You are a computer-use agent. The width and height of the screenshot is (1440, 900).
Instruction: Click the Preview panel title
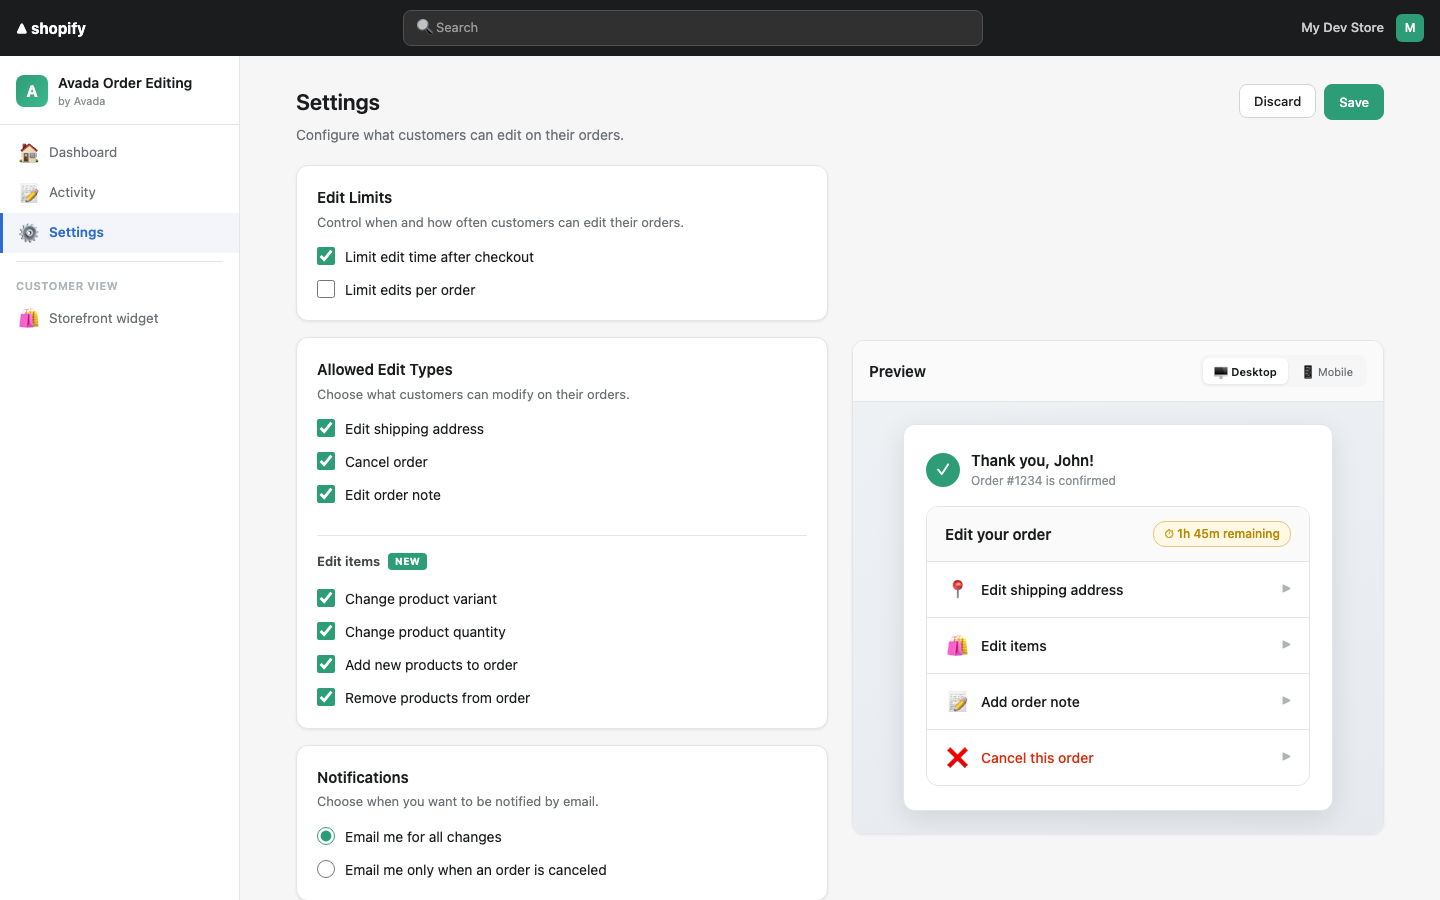(x=897, y=372)
